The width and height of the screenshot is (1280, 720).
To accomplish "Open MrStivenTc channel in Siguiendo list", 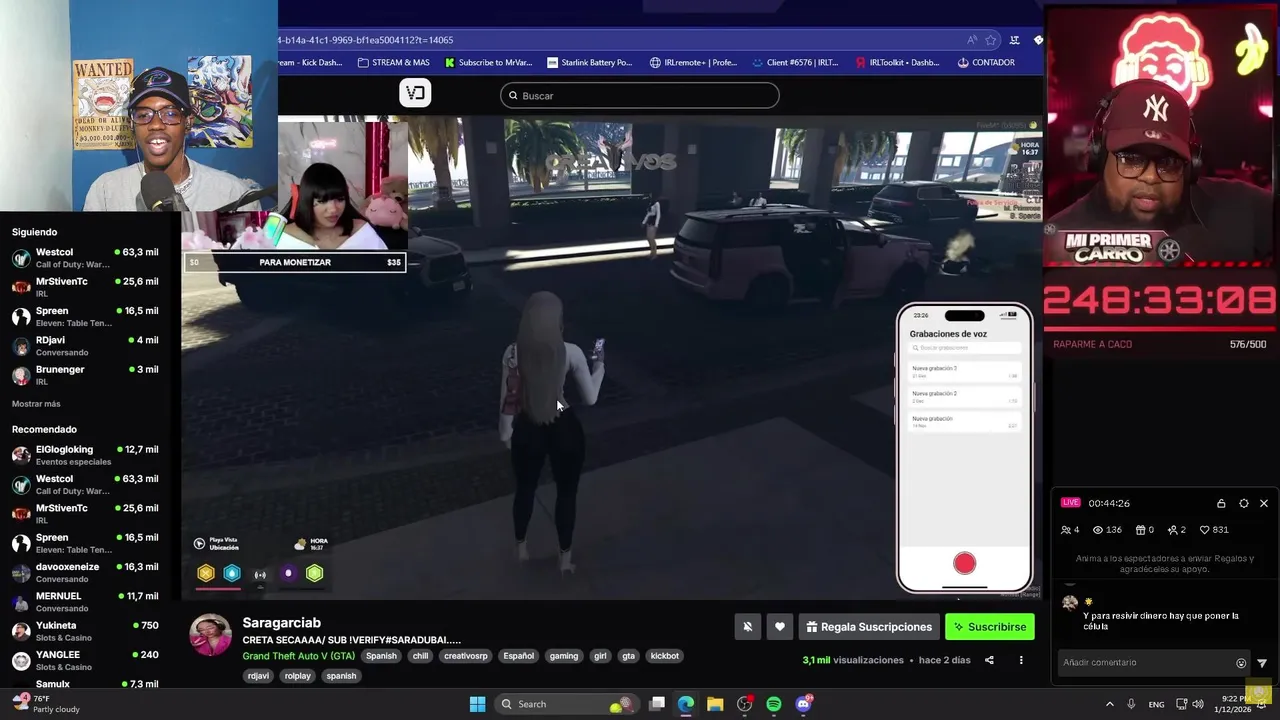I will 85,287.
